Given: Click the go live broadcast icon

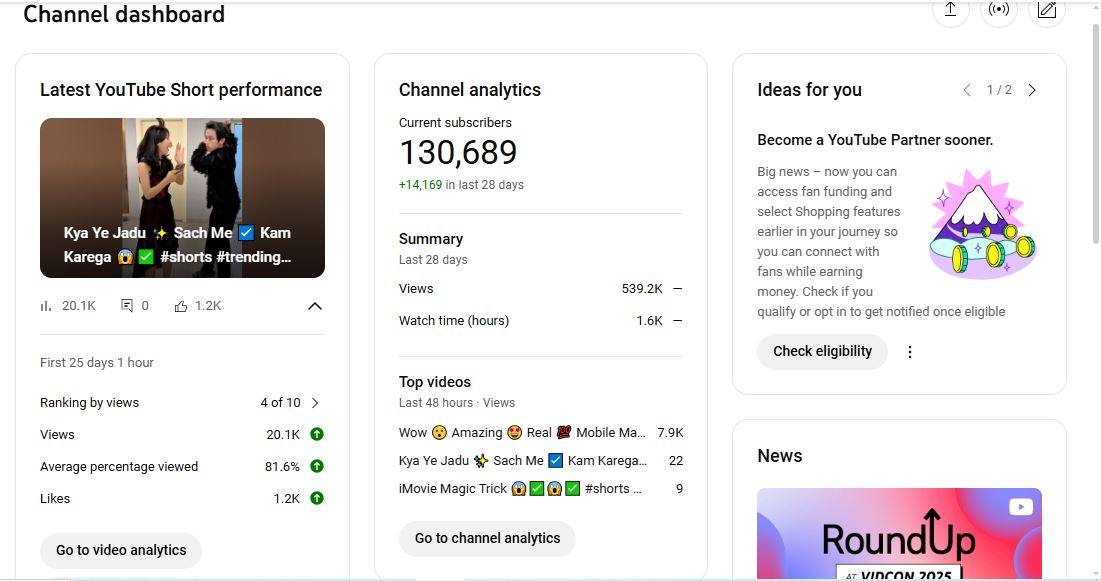Looking at the screenshot, I should (998, 10).
